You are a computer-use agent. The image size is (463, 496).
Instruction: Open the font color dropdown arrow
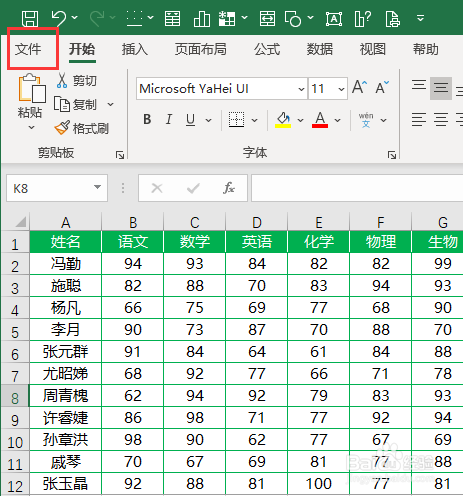pos(338,120)
